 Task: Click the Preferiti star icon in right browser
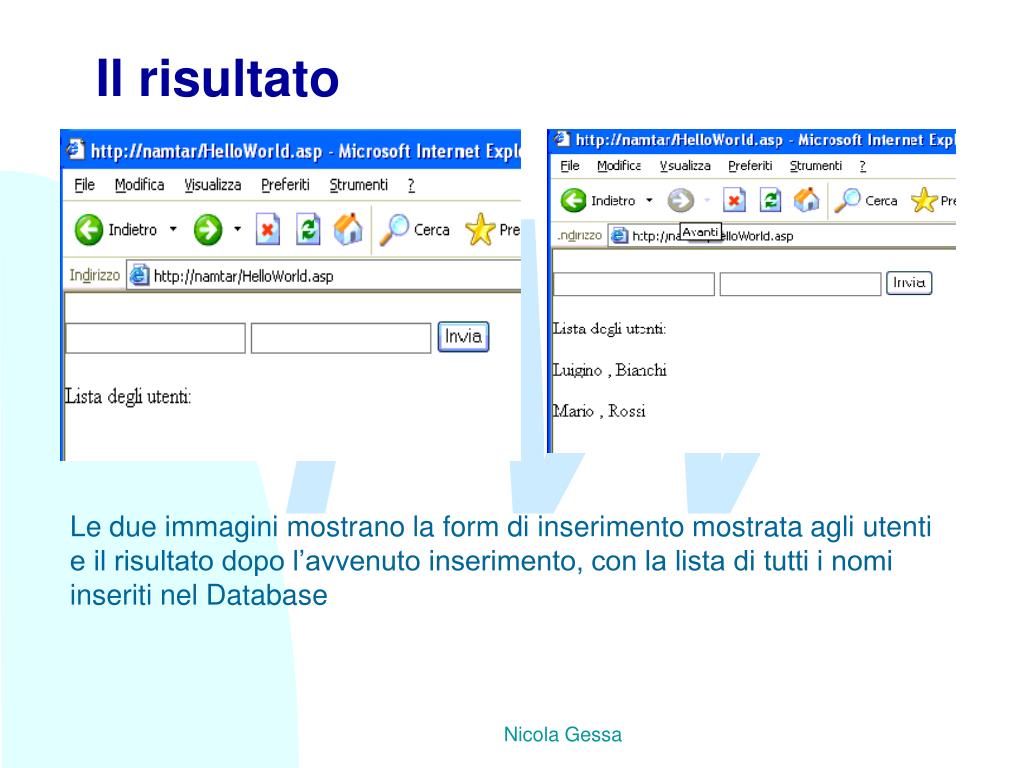click(924, 200)
